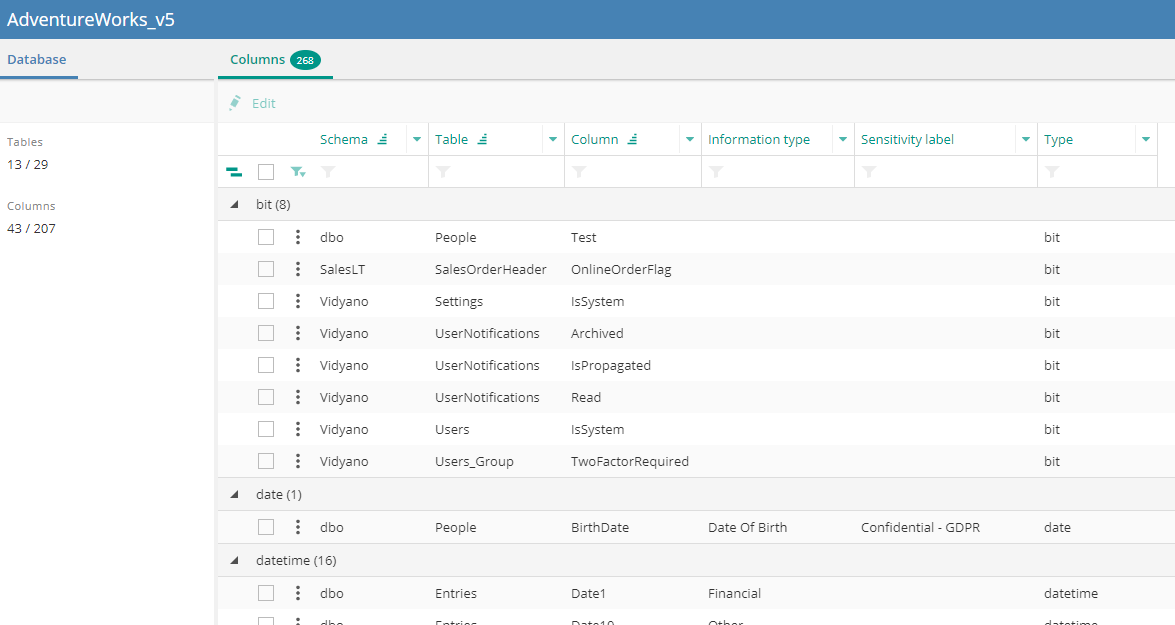
Task: Open row menu for Date1 row
Action: (297, 593)
